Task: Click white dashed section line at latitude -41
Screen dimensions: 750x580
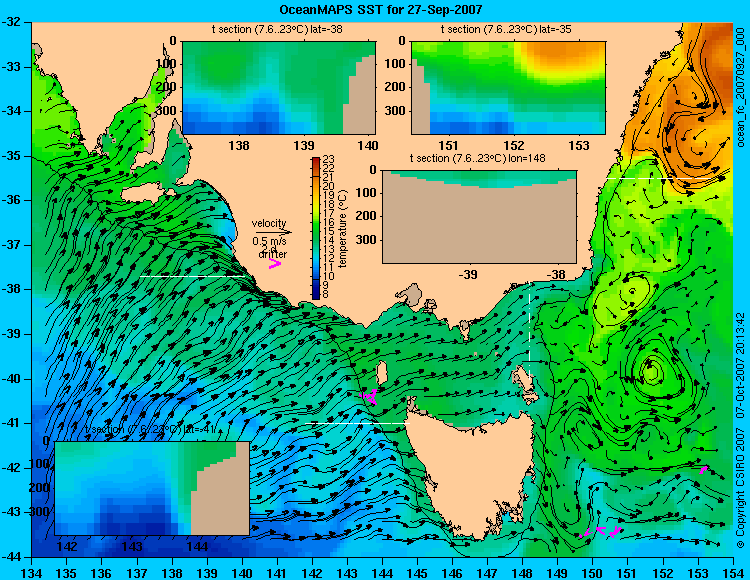Action: point(360,424)
